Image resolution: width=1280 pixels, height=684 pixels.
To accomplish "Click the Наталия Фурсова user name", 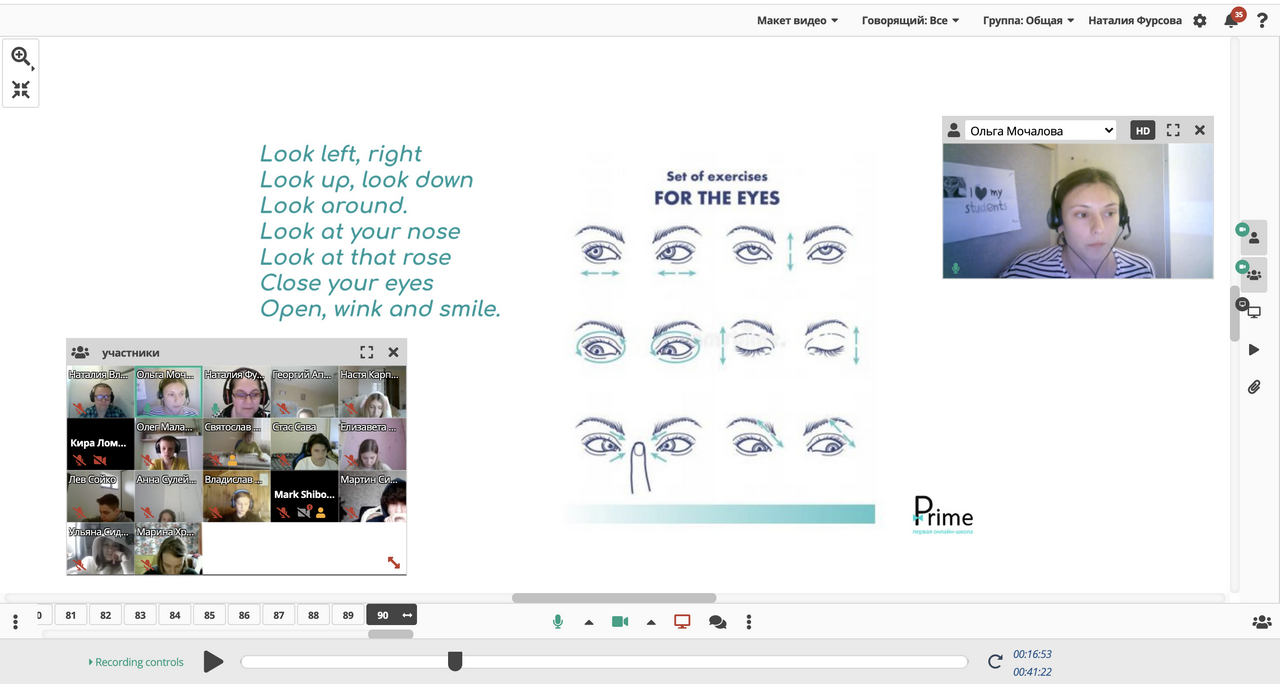I will click(x=1135, y=21).
